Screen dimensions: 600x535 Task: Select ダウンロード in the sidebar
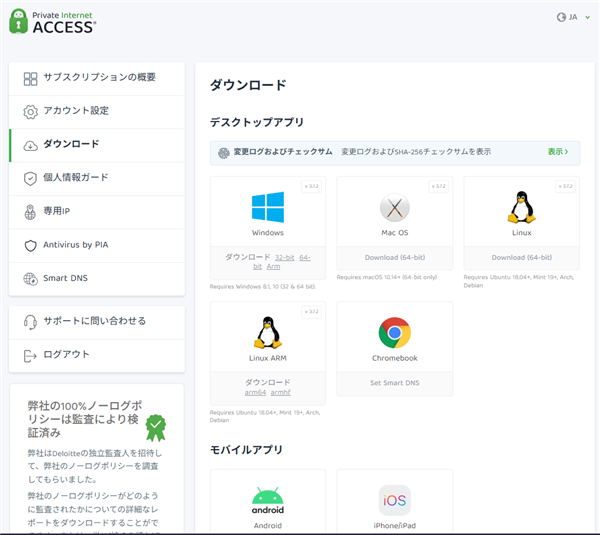(x=97, y=145)
